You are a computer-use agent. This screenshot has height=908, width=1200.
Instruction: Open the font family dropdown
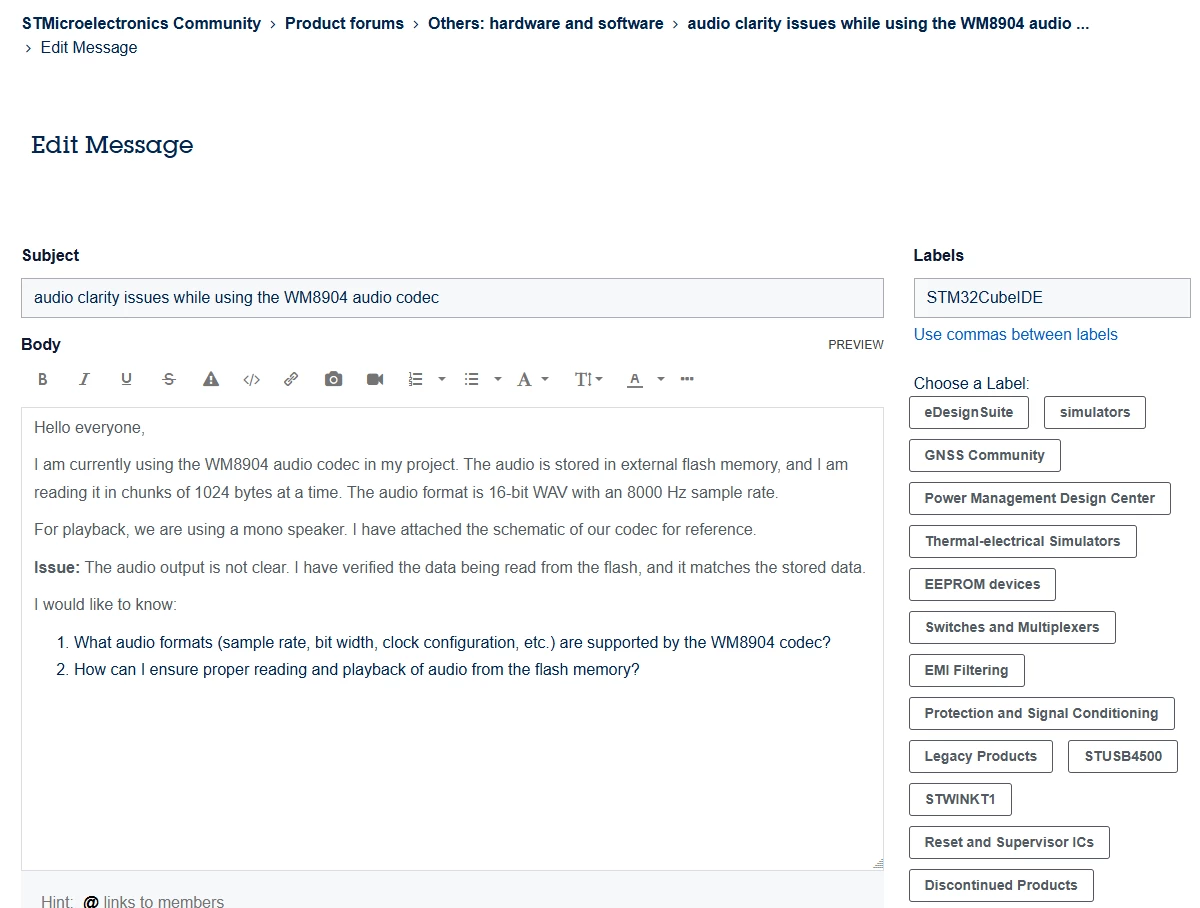[533, 380]
